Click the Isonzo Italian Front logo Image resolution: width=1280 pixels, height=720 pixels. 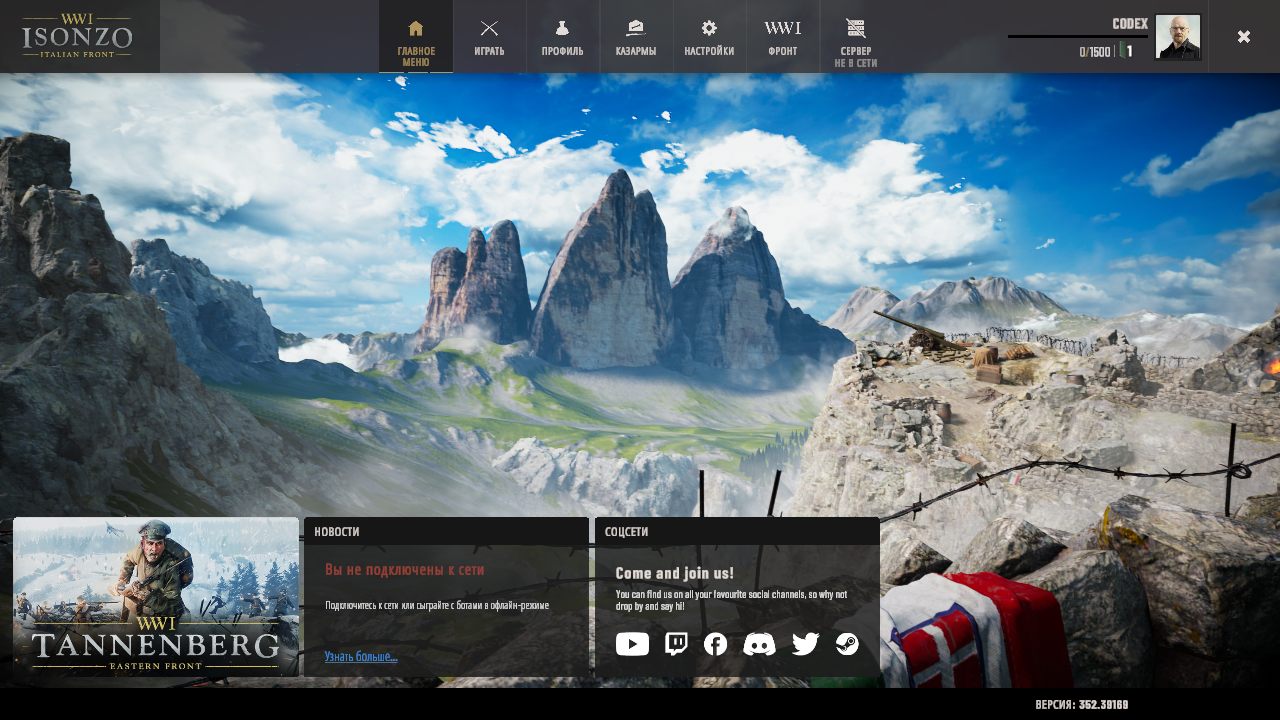click(x=78, y=36)
